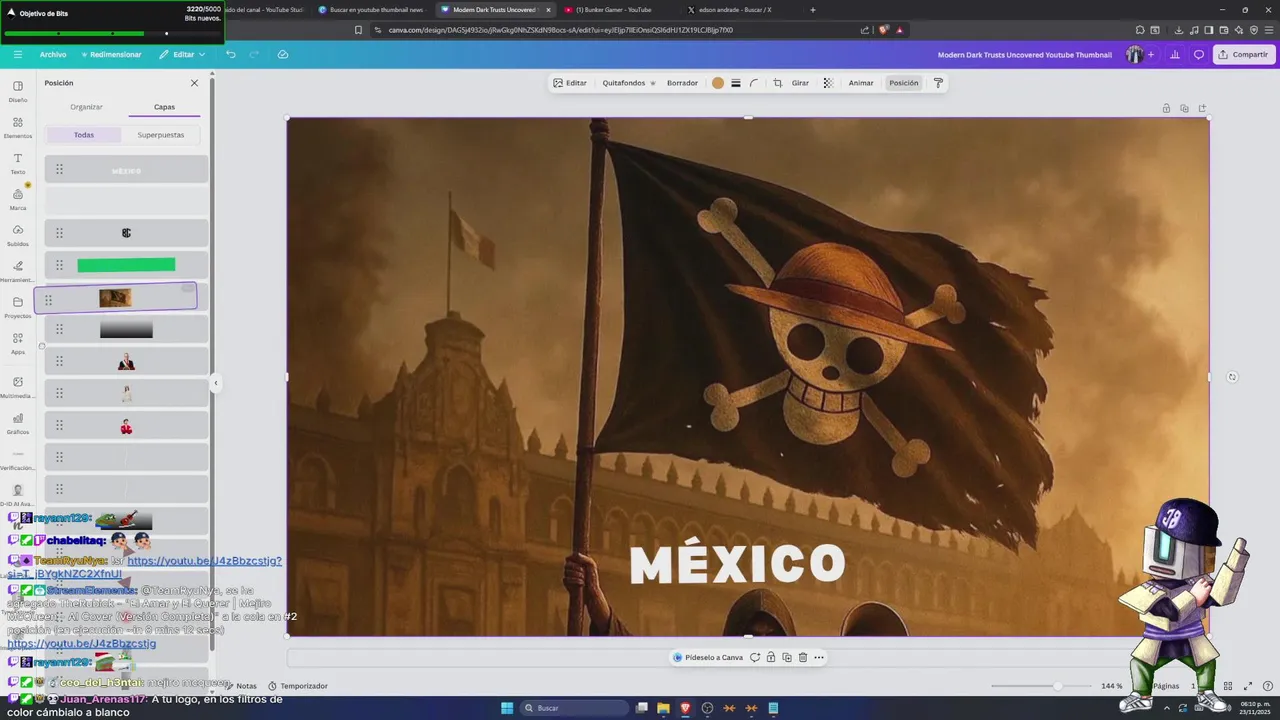Click Pídeselo a Canva assistant button
The height and width of the screenshot is (720, 1280).
tap(708, 657)
